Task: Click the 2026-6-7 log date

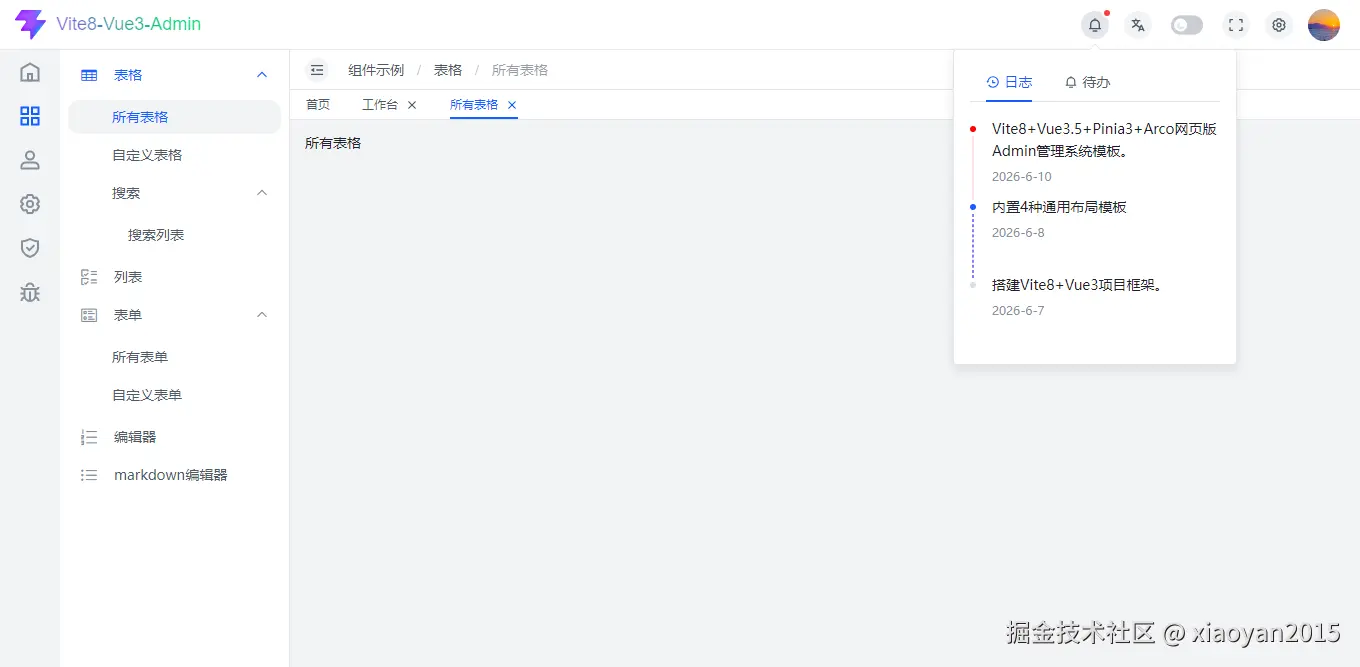Action: (x=1018, y=311)
